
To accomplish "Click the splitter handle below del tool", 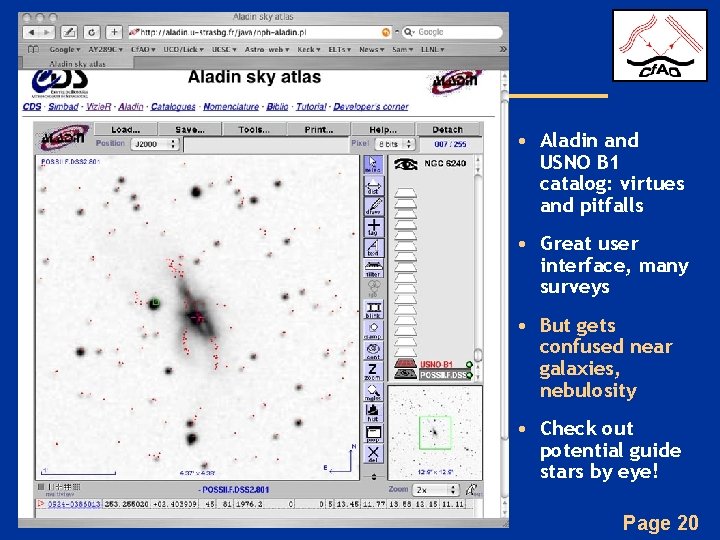I will [373, 477].
